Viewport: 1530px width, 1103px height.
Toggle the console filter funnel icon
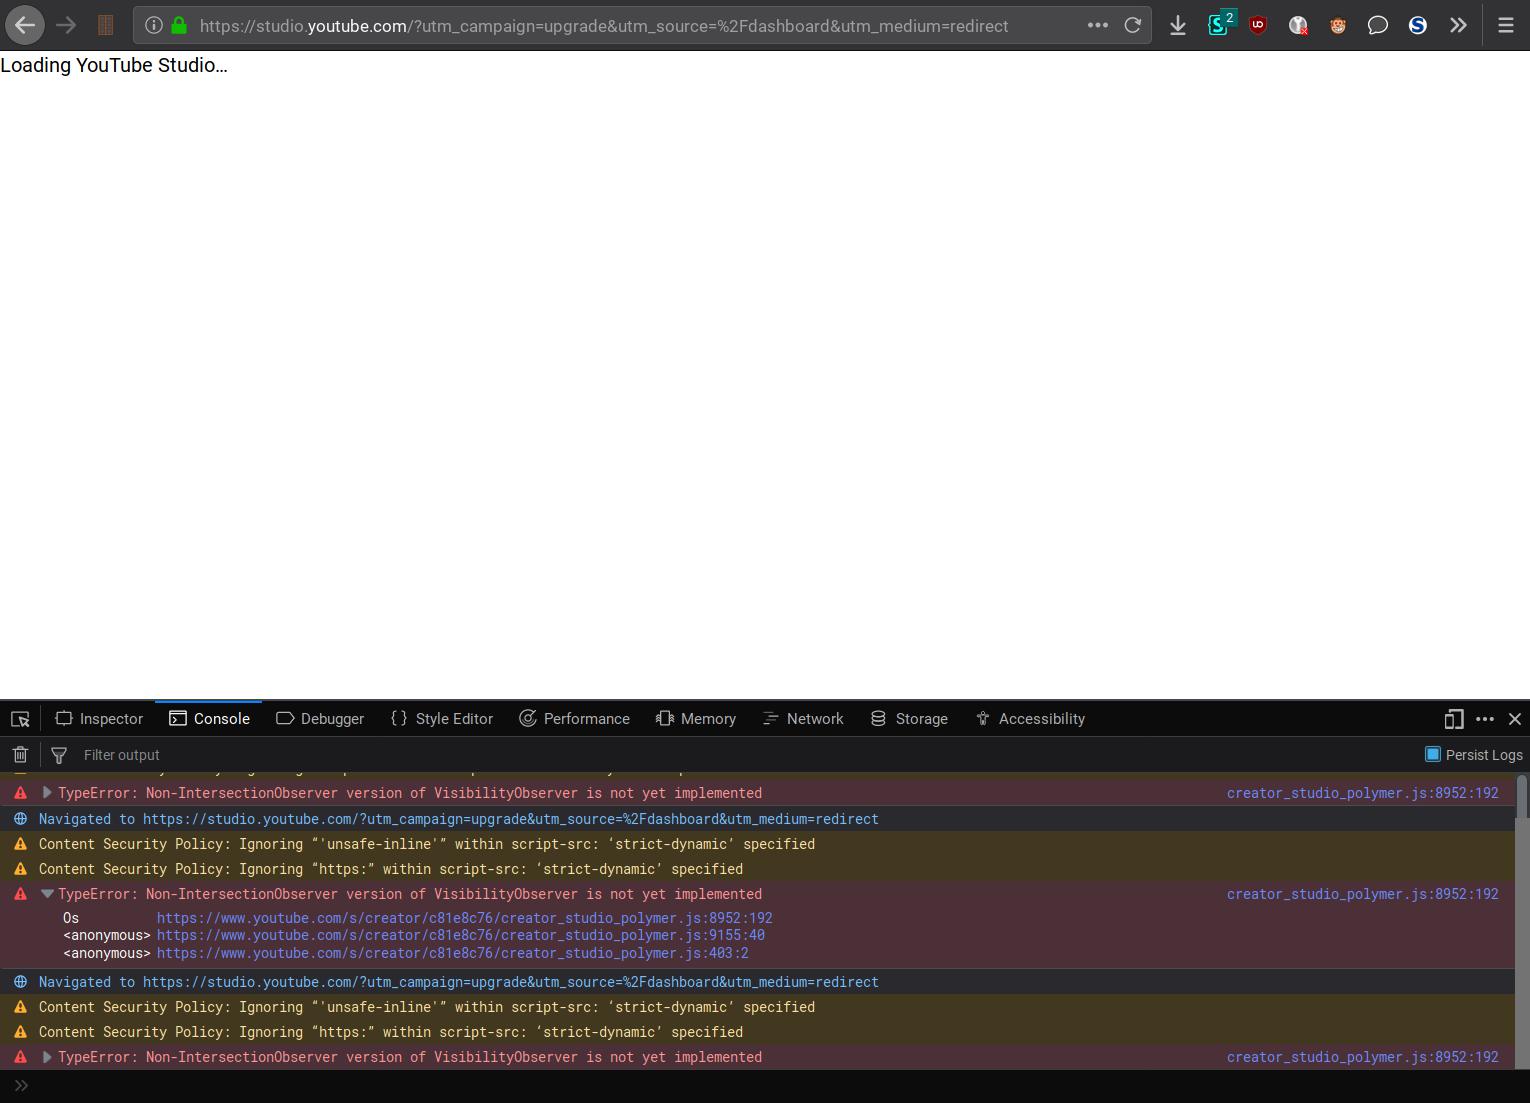(59, 755)
